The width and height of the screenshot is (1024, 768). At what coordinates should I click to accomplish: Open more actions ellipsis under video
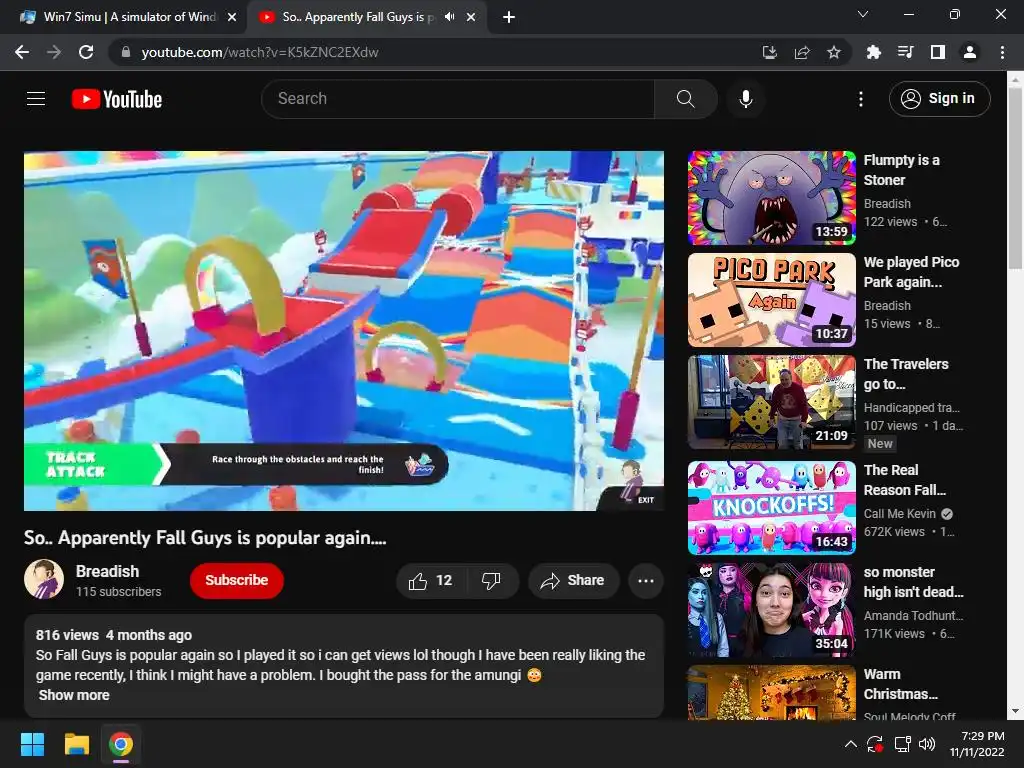click(x=646, y=581)
